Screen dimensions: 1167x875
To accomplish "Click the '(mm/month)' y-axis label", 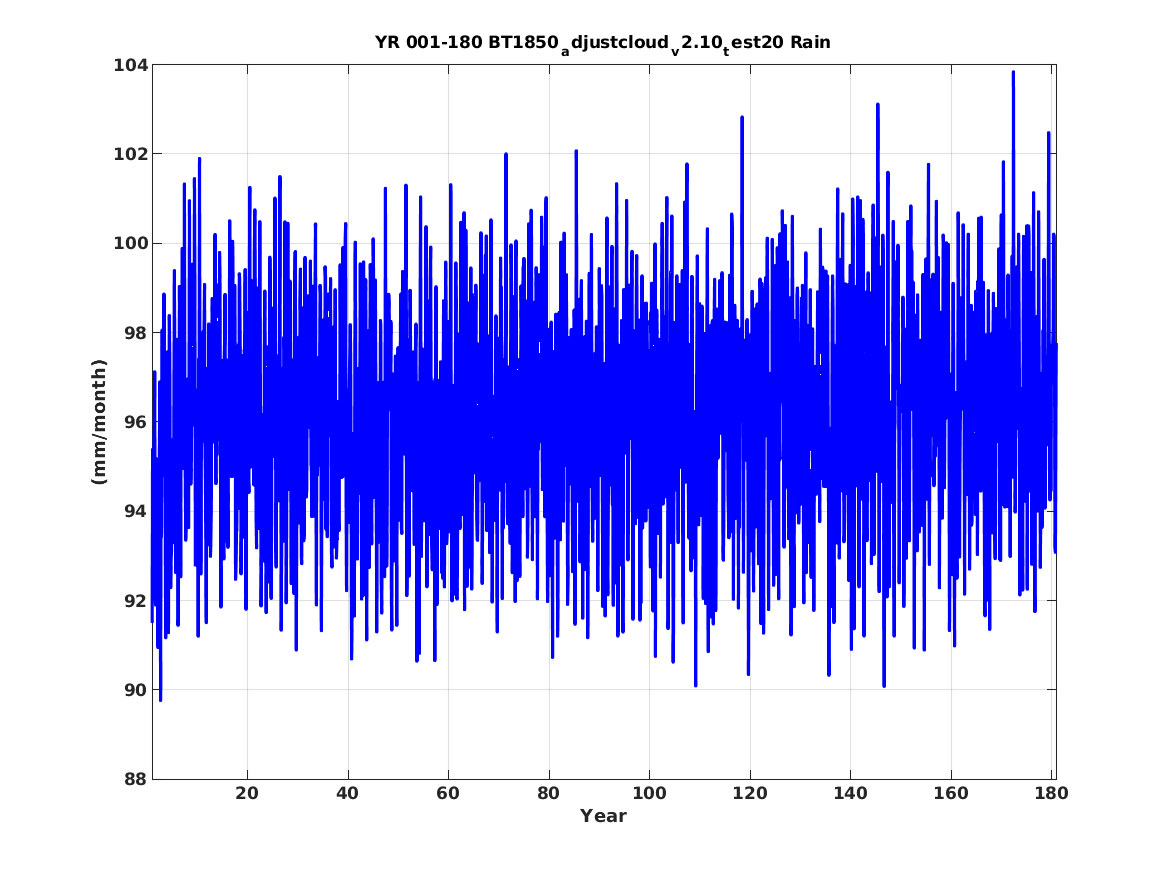I will pos(99,422).
